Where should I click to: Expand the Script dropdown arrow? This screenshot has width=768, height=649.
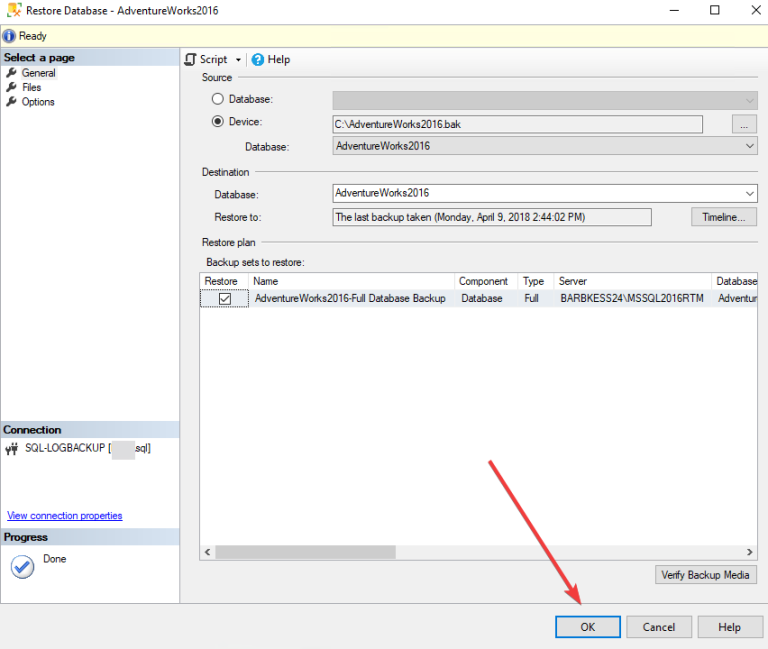(239, 60)
